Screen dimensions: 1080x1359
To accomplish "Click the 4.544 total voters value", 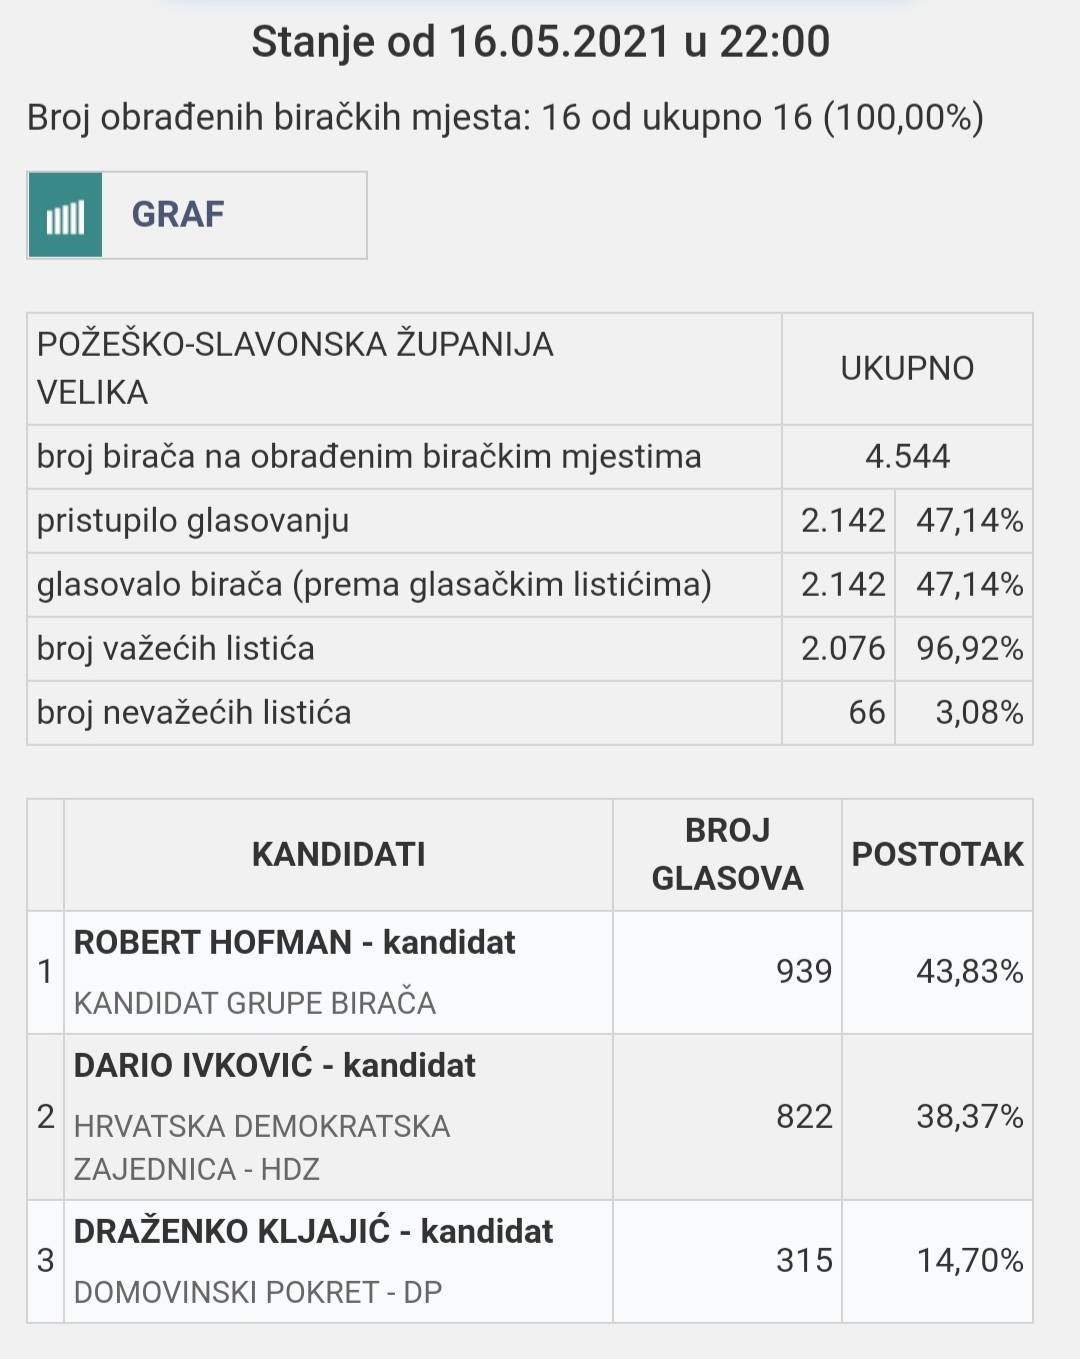I will click(x=907, y=457).
